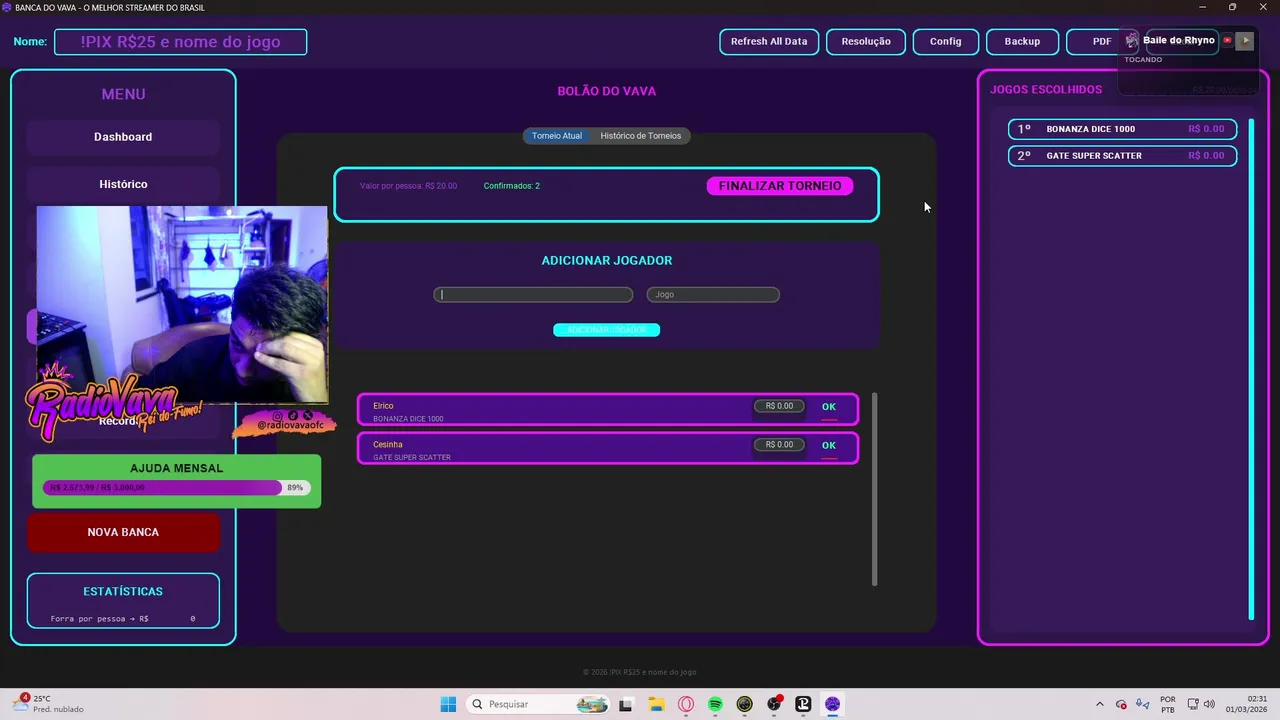Screen dimensions: 1280x720
Task: Click the Windows search box
Action: point(538,704)
